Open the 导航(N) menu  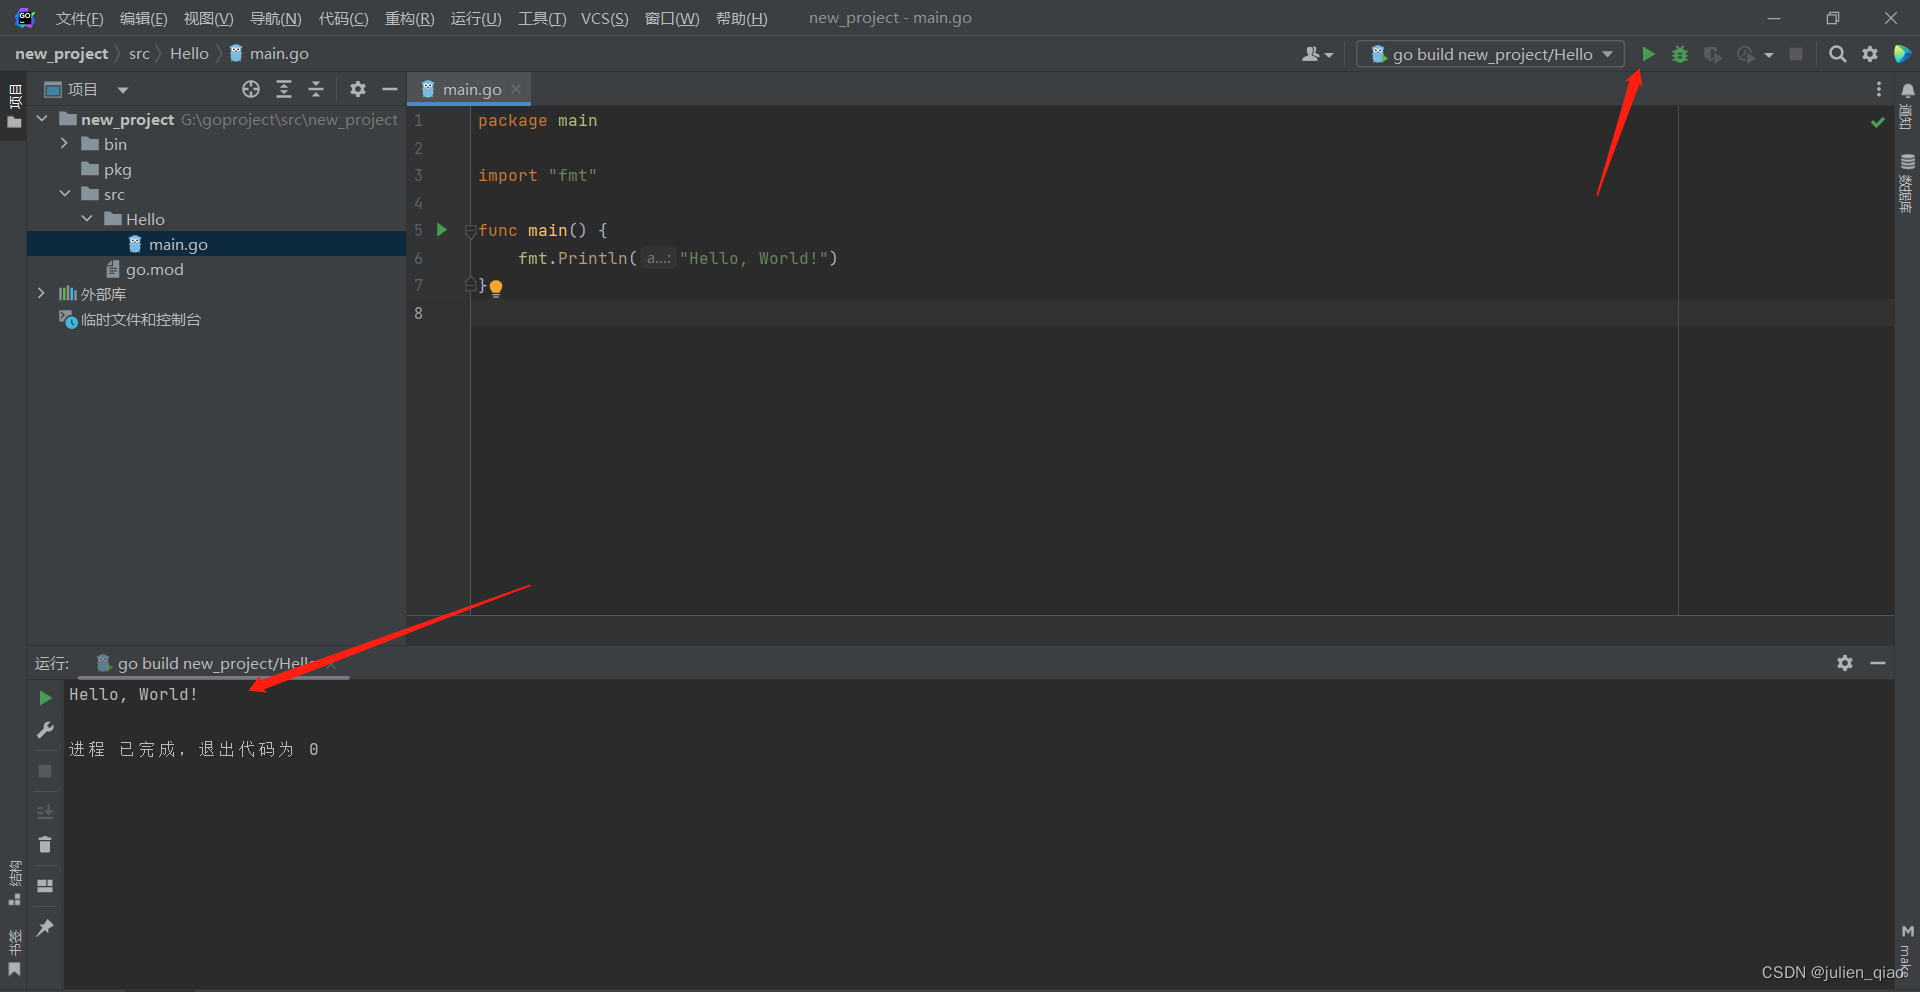[x=275, y=18]
